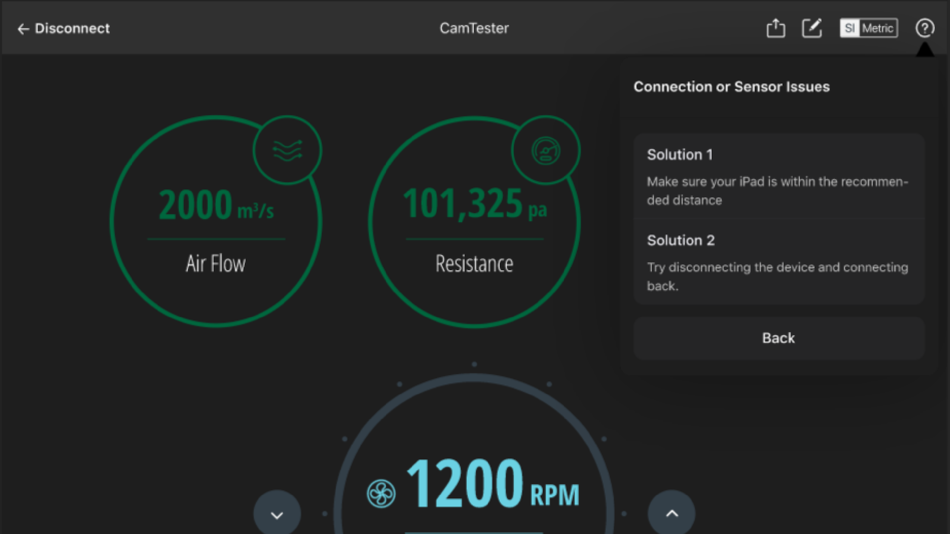Screen dimensions: 950x534
Task: Click the fan icon beside 1200 RPM
Action: (x=381, y=493)
